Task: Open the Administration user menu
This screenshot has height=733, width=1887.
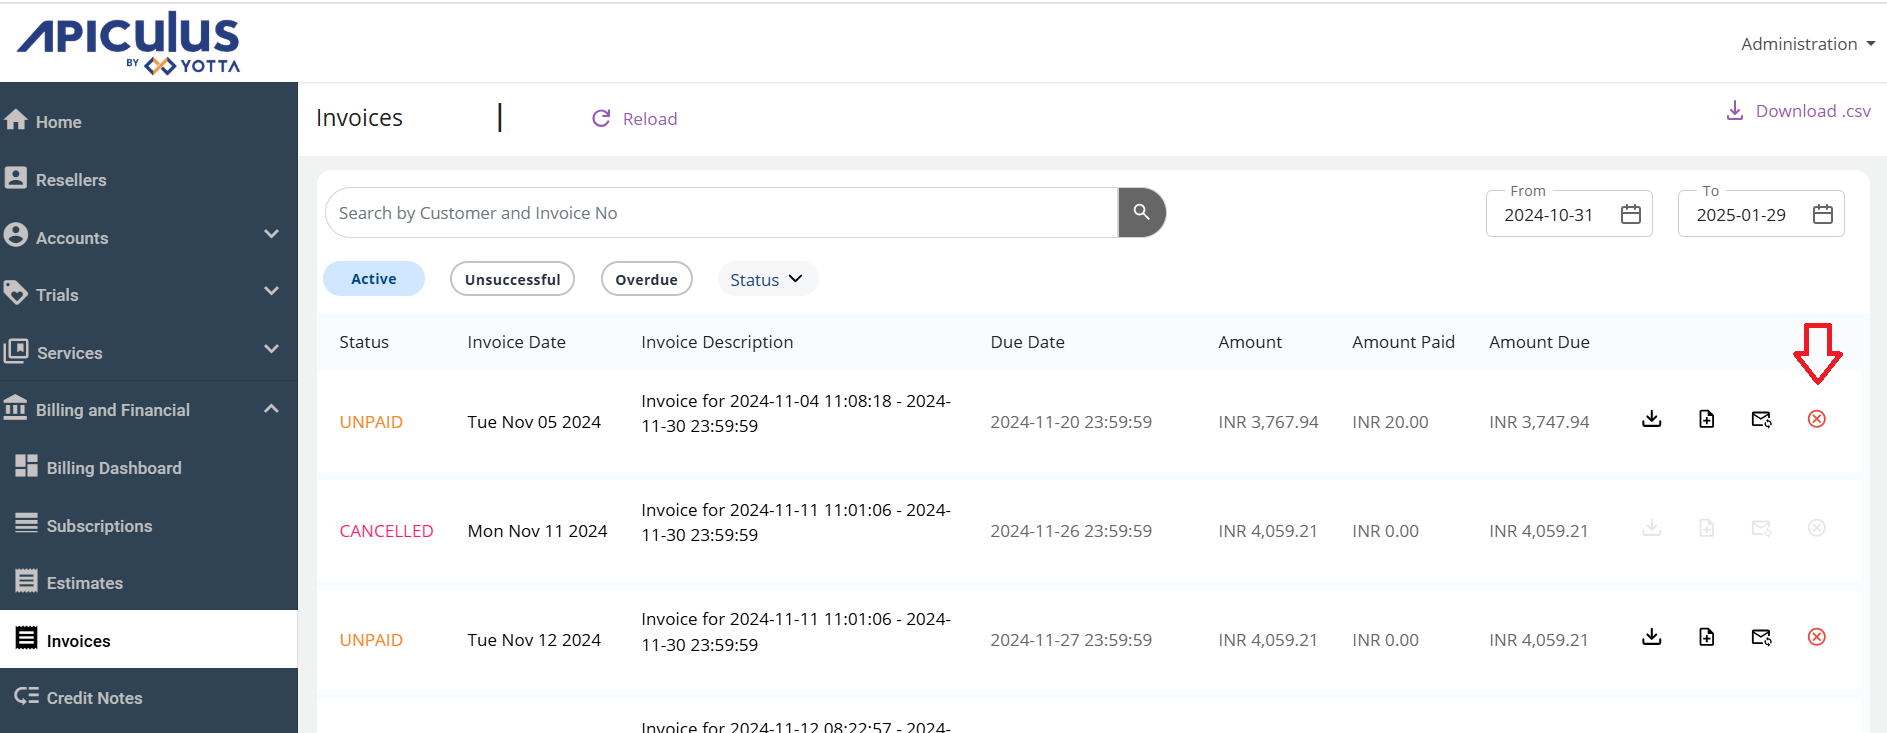Action: 1806,44
